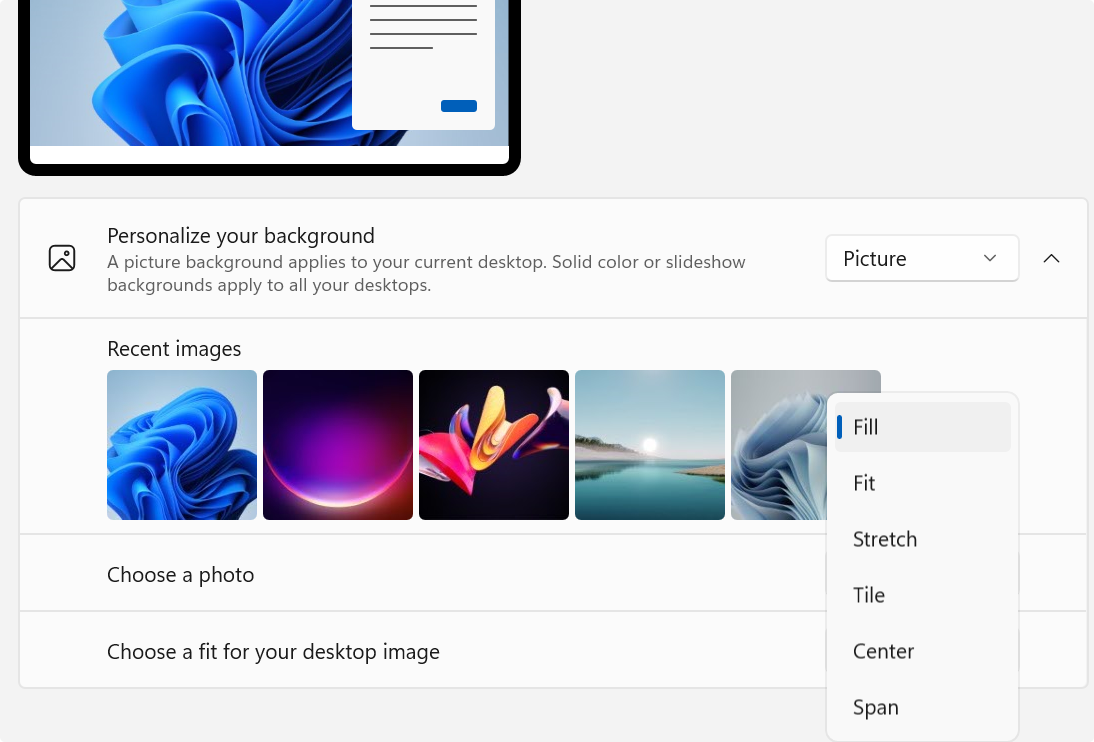Image resolution: width=1094 pixels, height=742 pixels.
Task: Click the Recent images heading
Action: [x=174, y=349]
